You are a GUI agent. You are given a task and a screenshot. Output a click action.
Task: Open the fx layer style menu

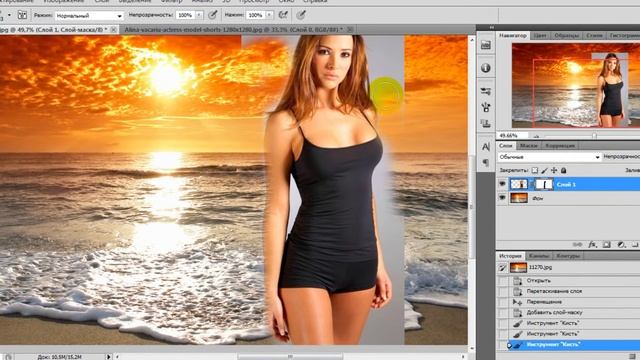[x=592, y=245]
